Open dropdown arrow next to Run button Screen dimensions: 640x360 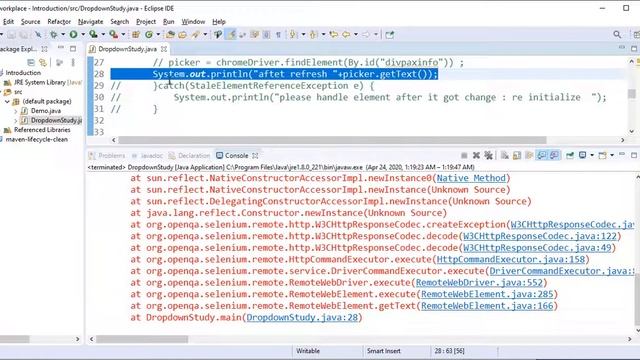coord(82,35)
